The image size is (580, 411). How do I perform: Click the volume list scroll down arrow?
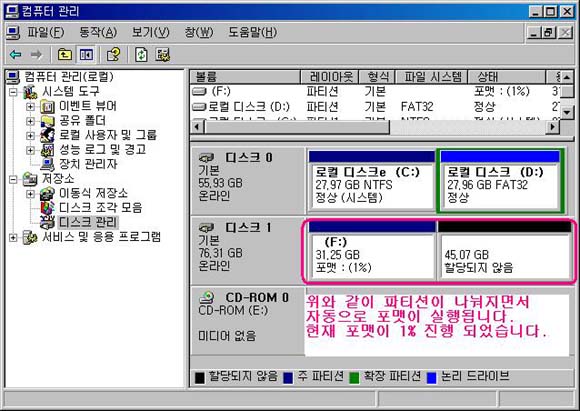pos(567,111)
